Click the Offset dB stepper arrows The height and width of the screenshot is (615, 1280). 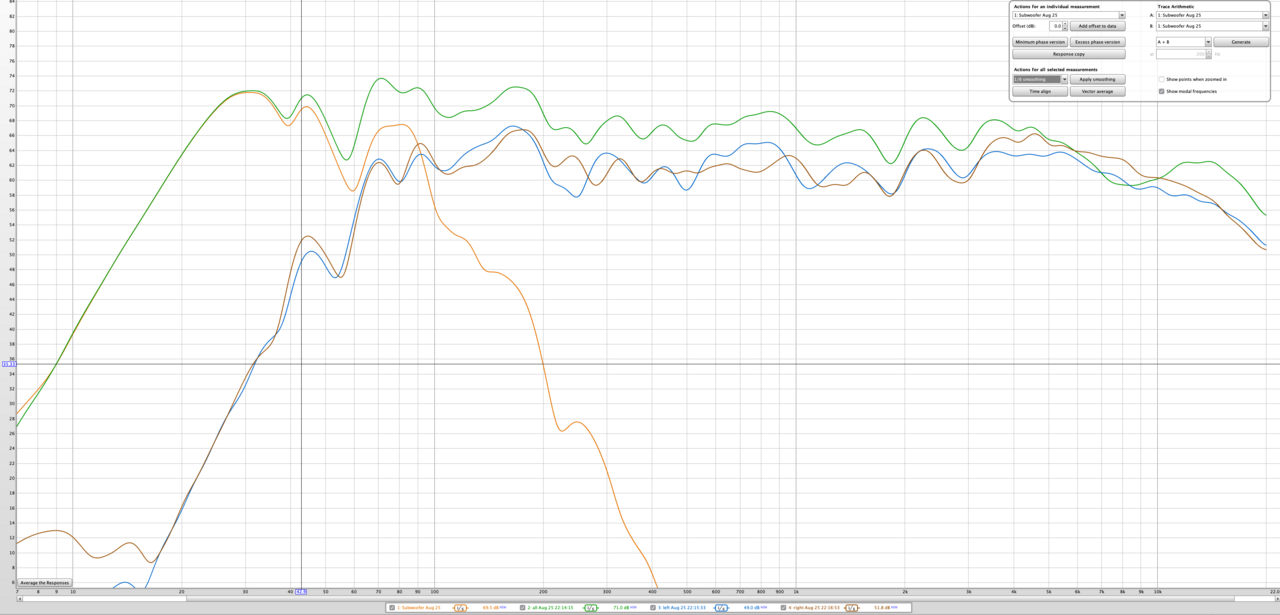(x=1065, y=26)
